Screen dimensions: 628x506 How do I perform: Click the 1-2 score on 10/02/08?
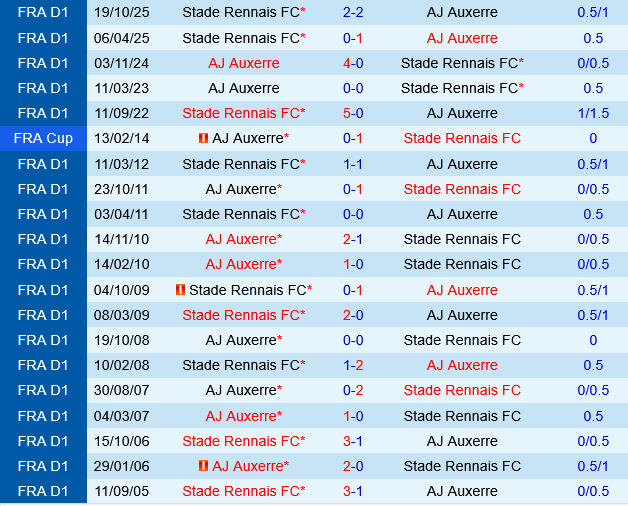pyautogui.click(x=353, y=365)
